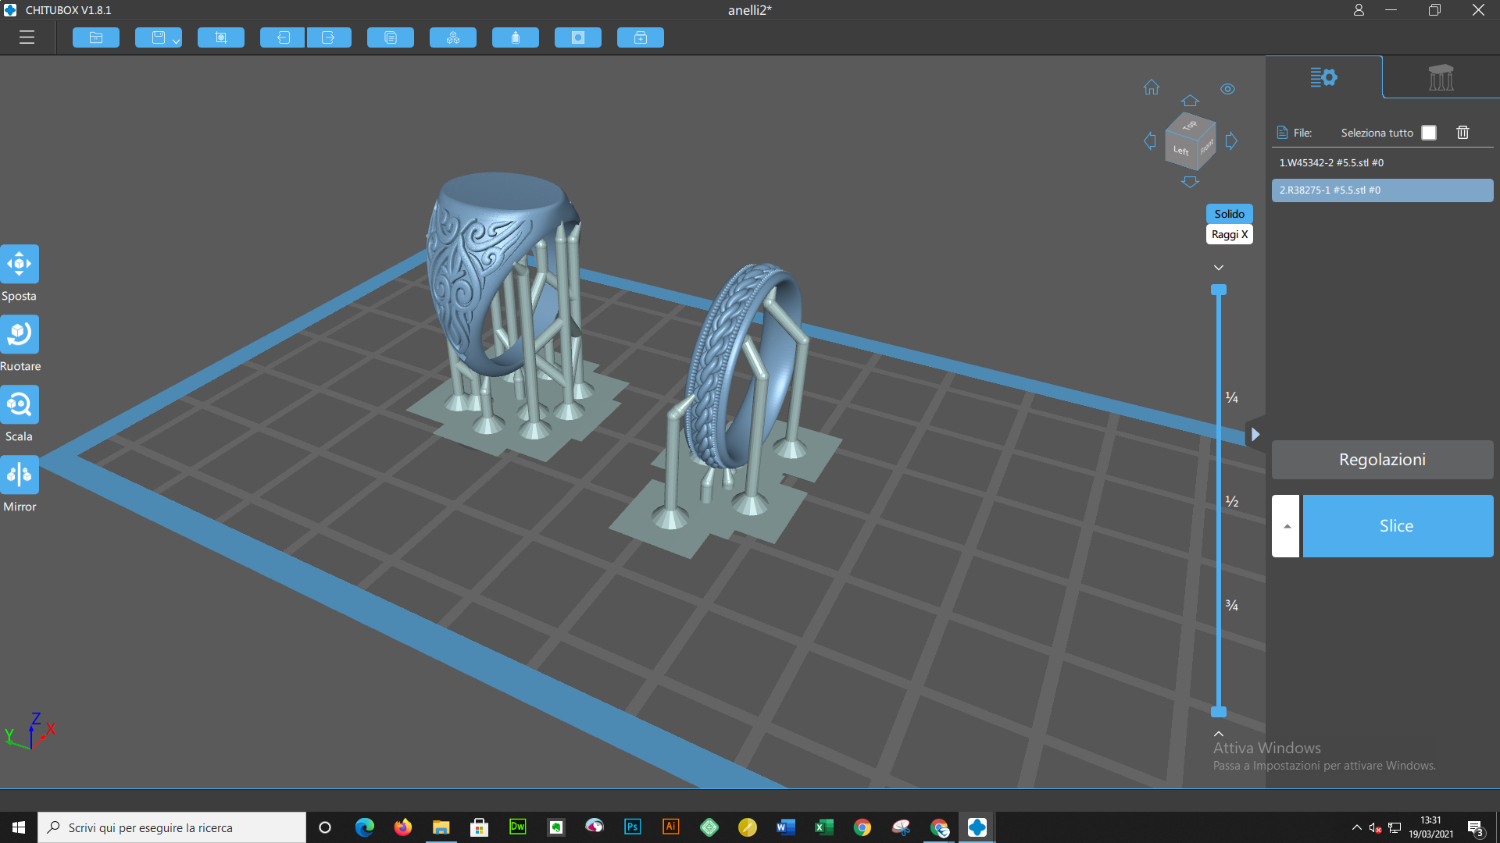1500x843 pixels.
Task: Select the Sposta move tool
Action: pos(19,264)
